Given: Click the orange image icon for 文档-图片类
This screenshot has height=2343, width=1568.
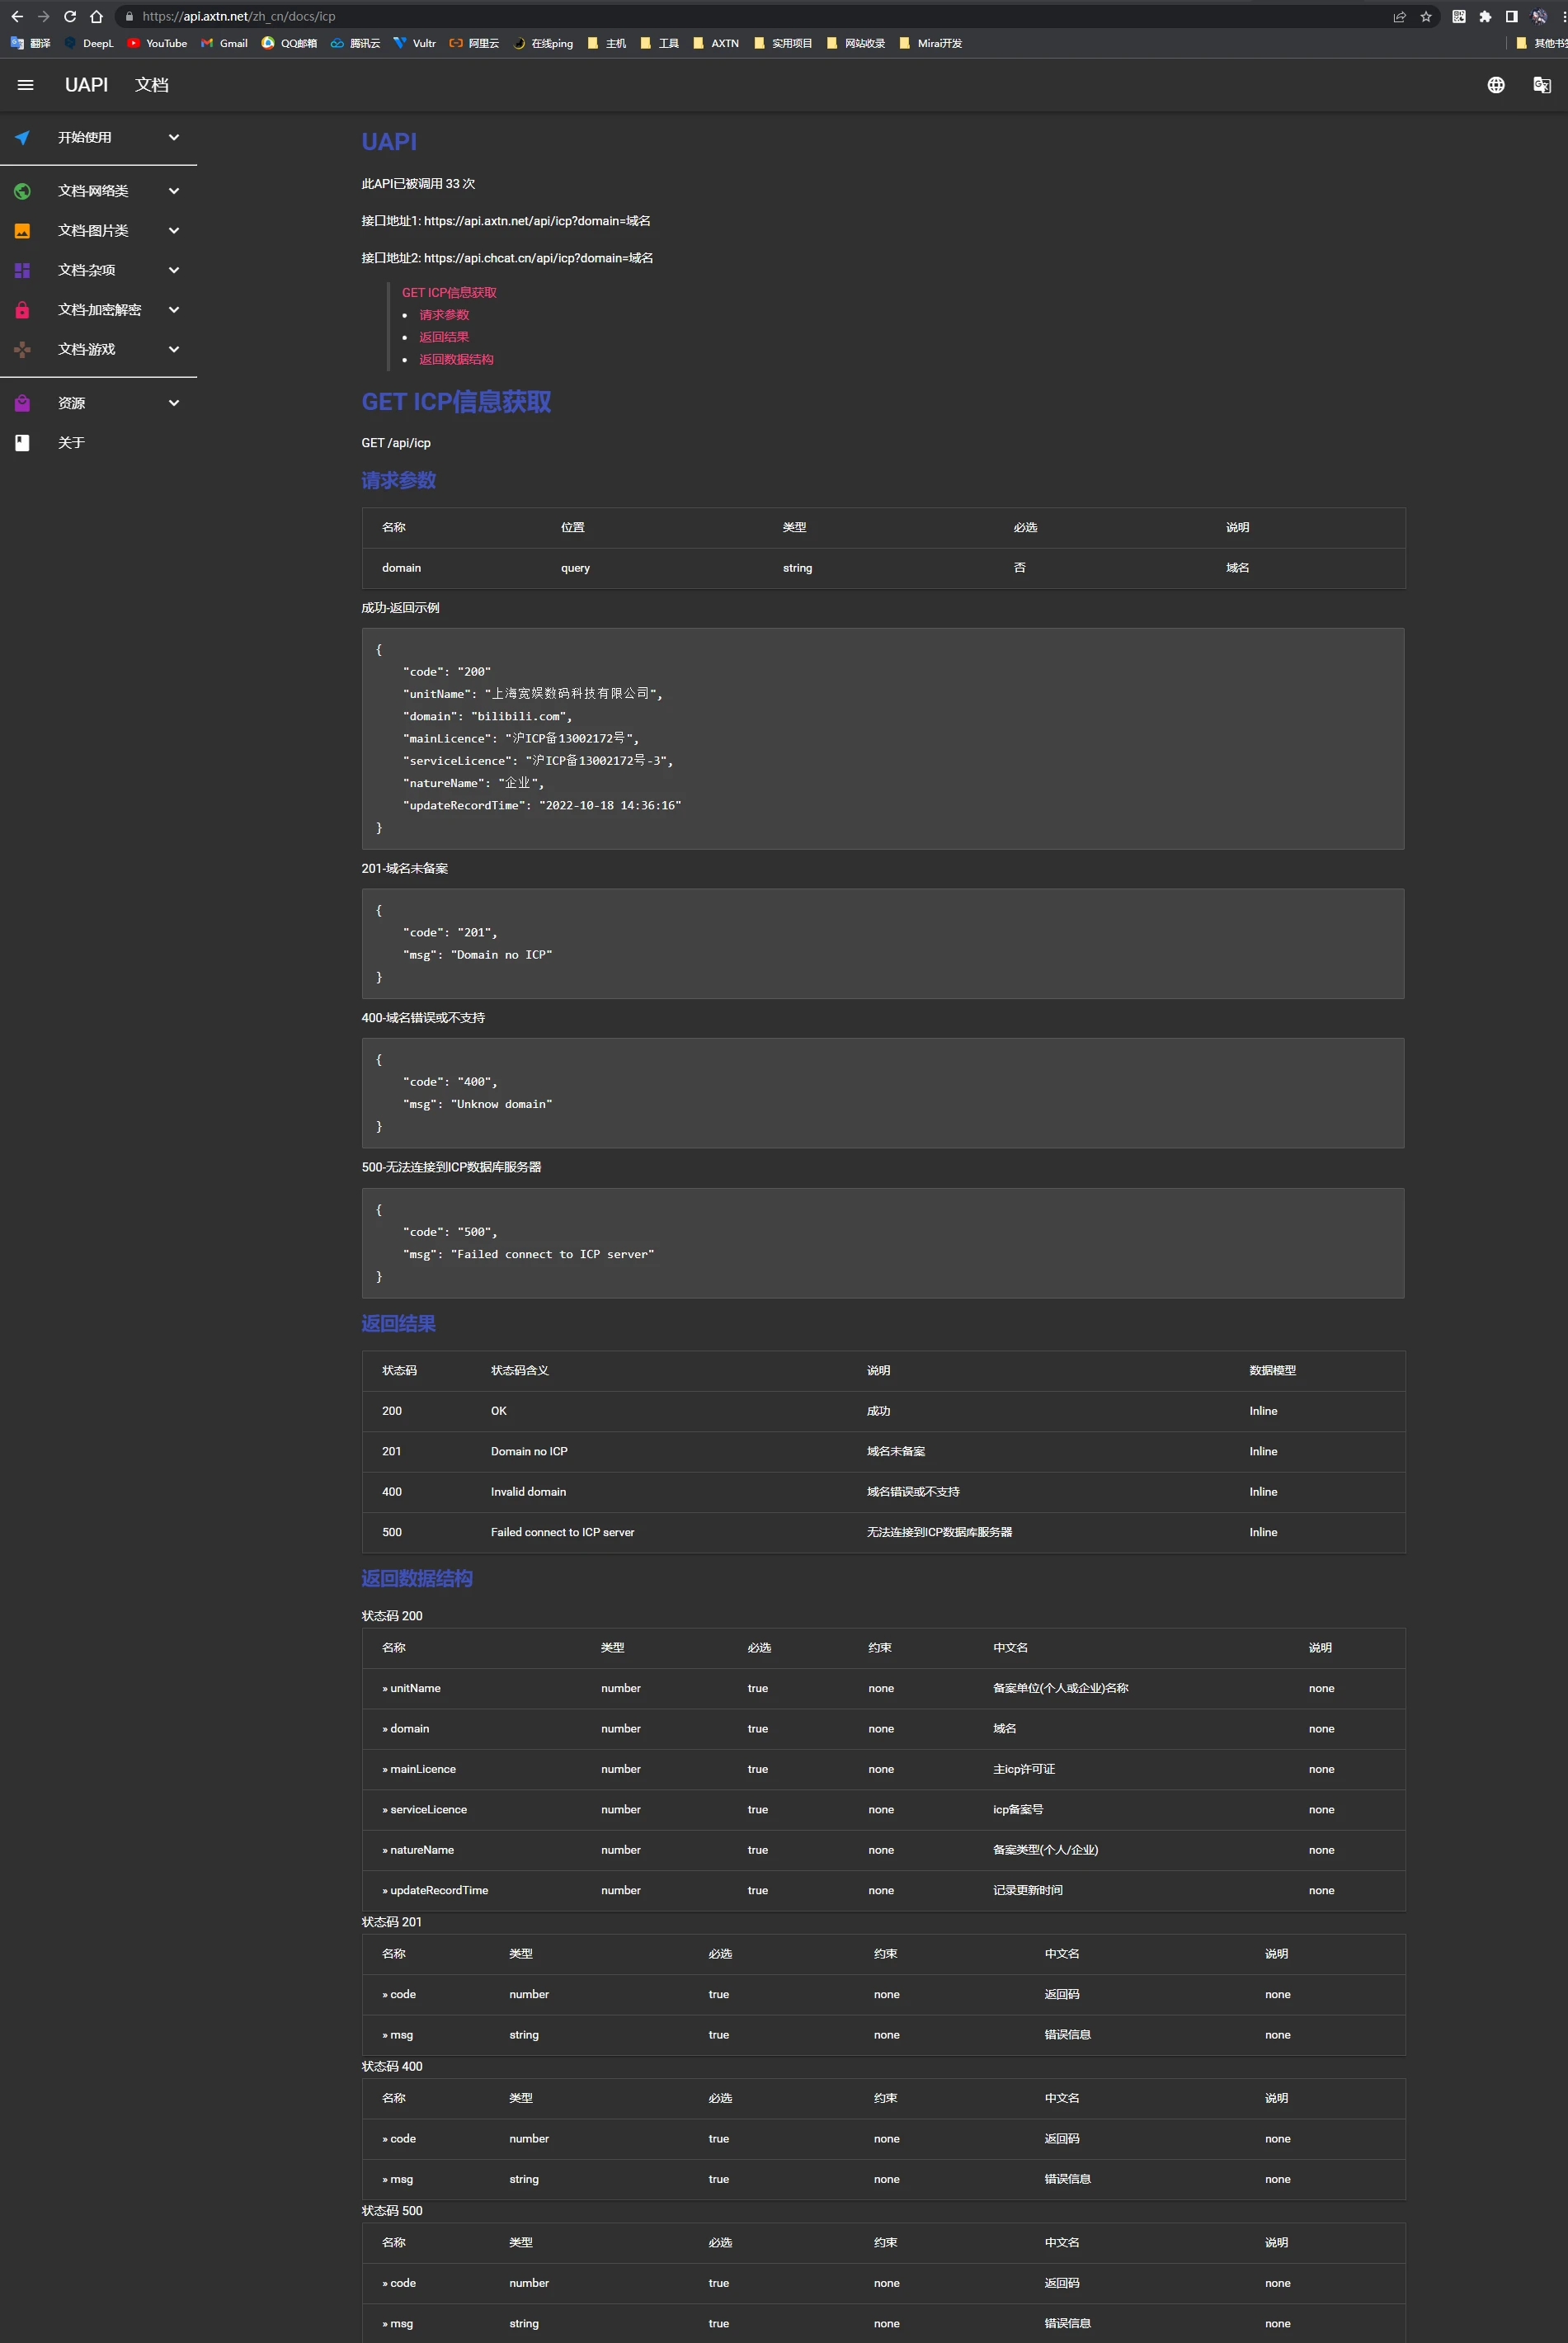Looking at the screenshot, I should tap(22, 231).
